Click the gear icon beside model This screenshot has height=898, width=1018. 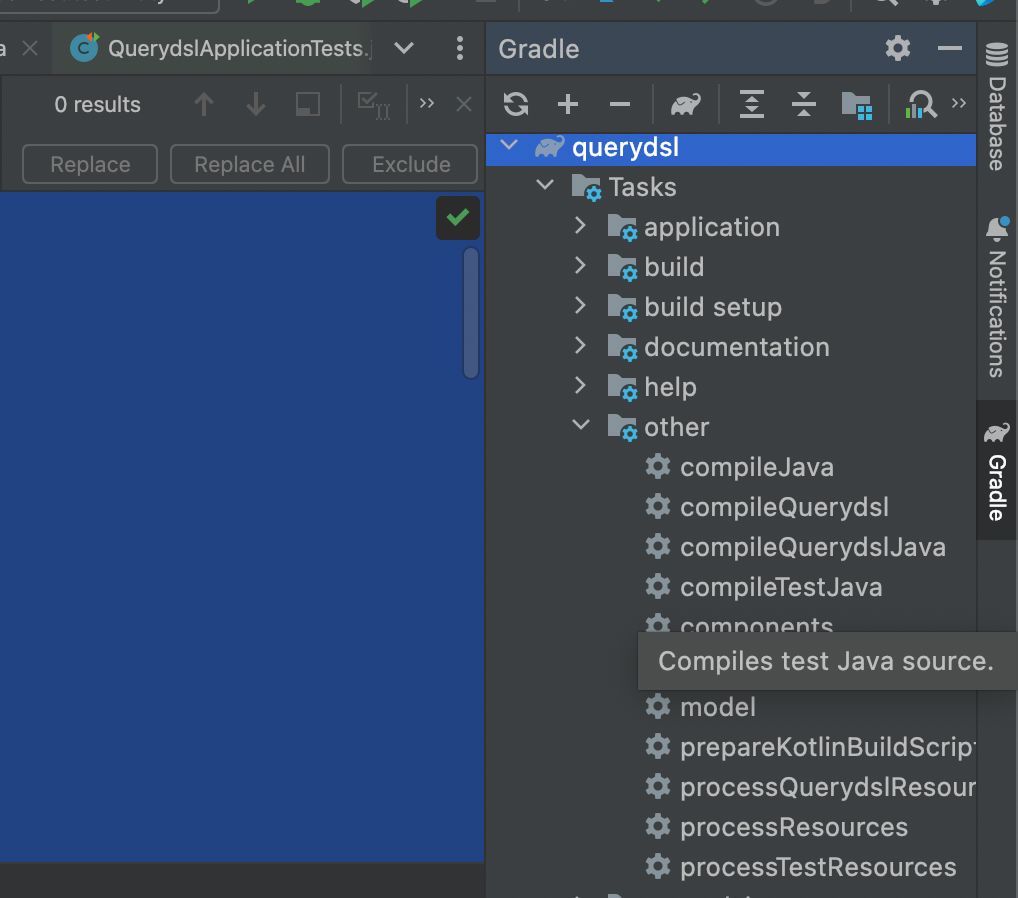tap(658, 706)
